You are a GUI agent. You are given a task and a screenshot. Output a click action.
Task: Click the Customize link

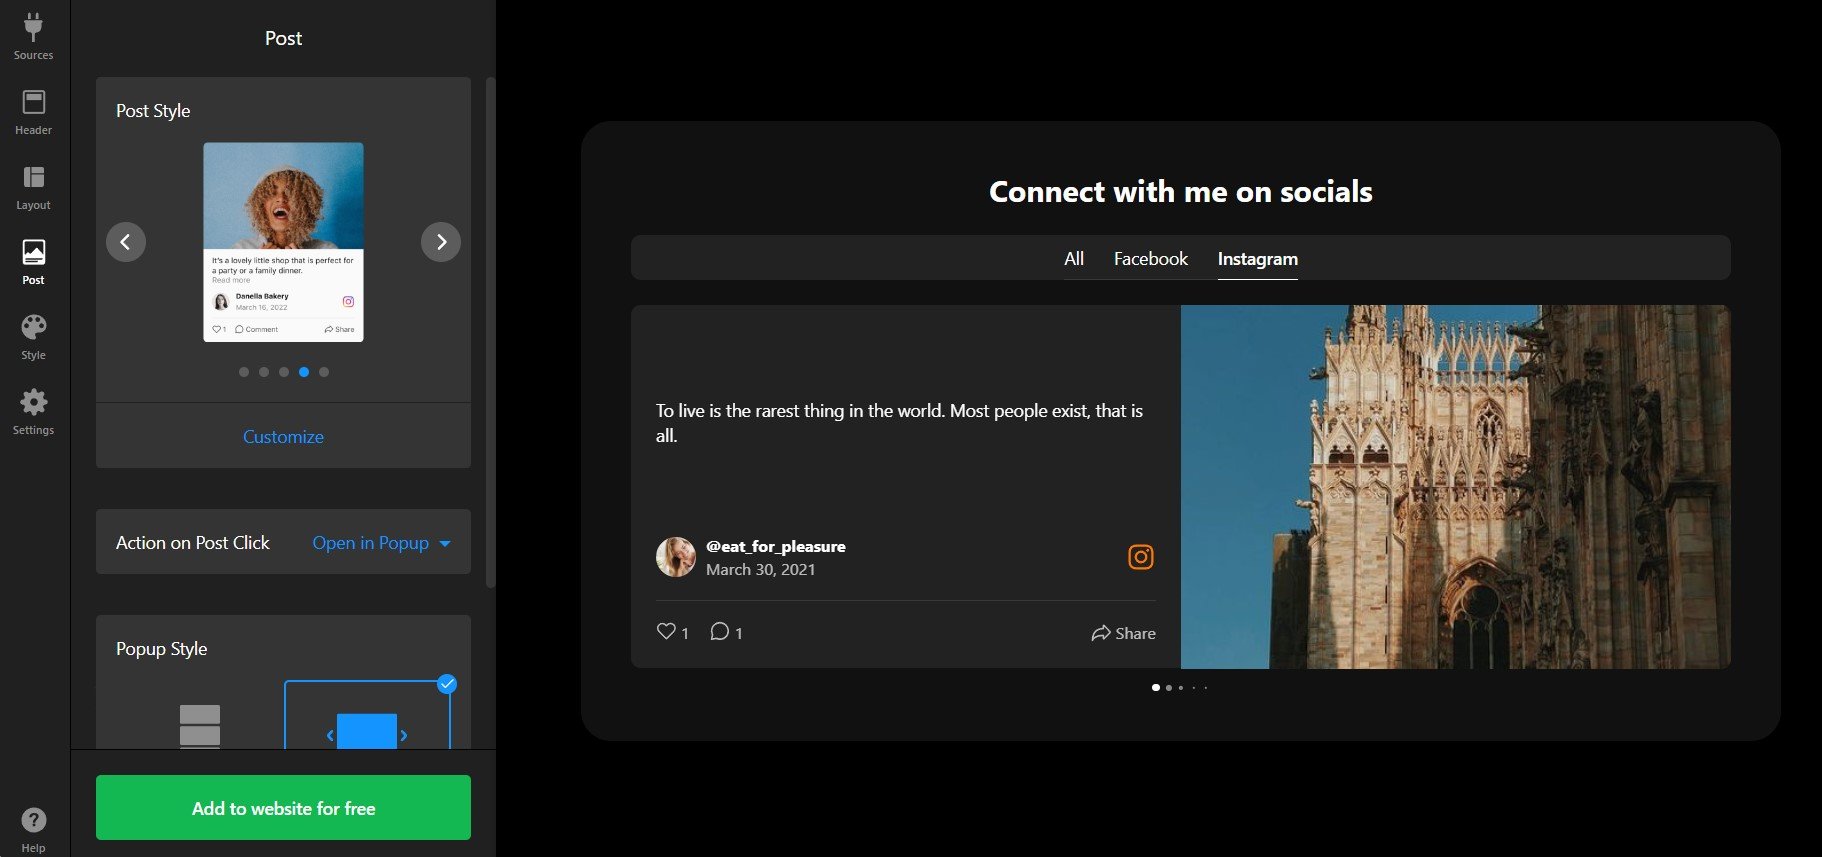pyautogui.click(x=283, y=437)
